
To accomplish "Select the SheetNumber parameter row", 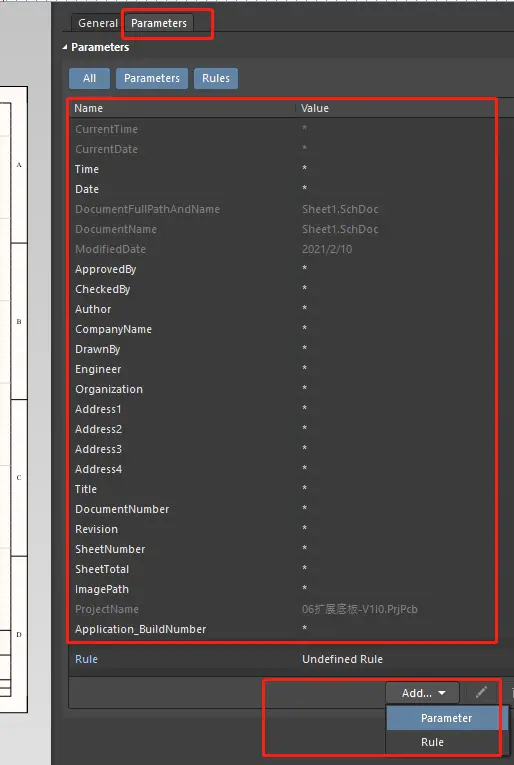I will pyautogui.click(x=282, y=549).
